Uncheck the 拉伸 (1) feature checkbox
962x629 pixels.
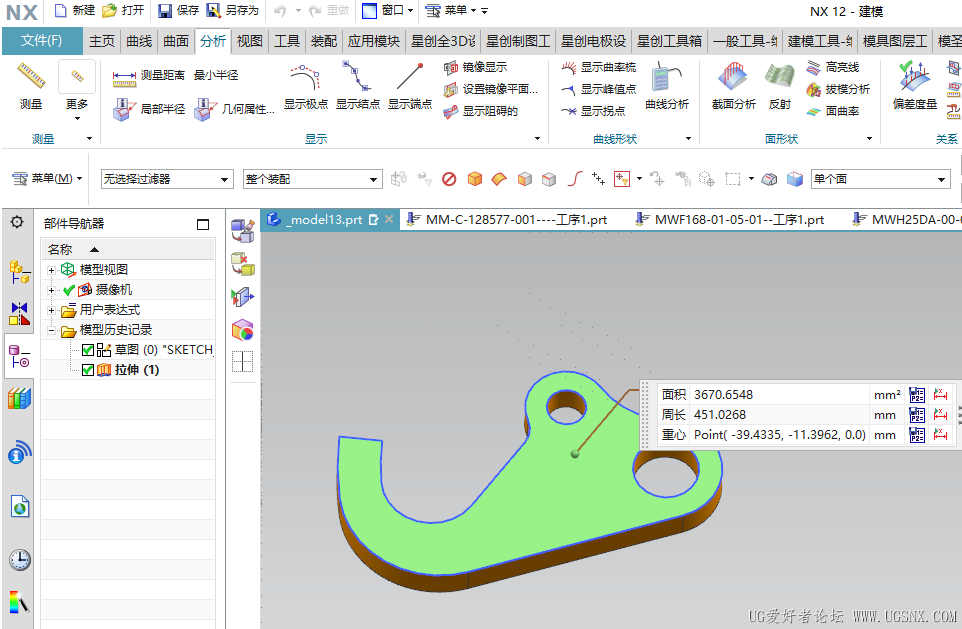[x=88, y=370]
